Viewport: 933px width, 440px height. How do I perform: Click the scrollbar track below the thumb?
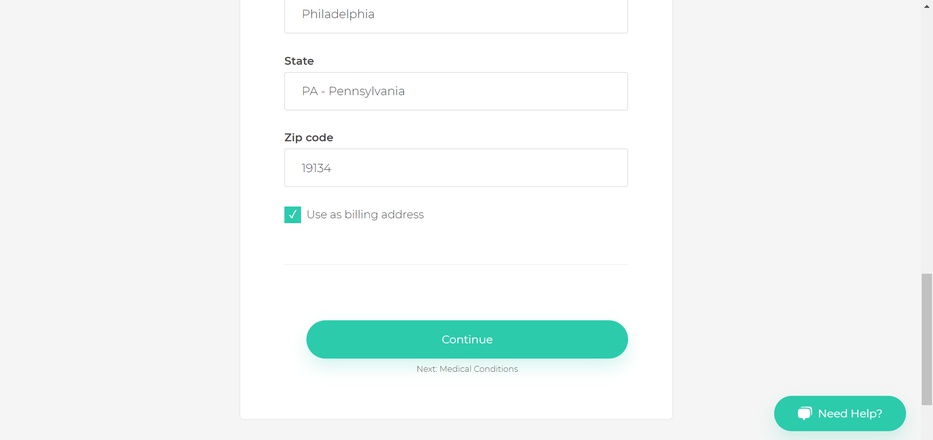927,422
